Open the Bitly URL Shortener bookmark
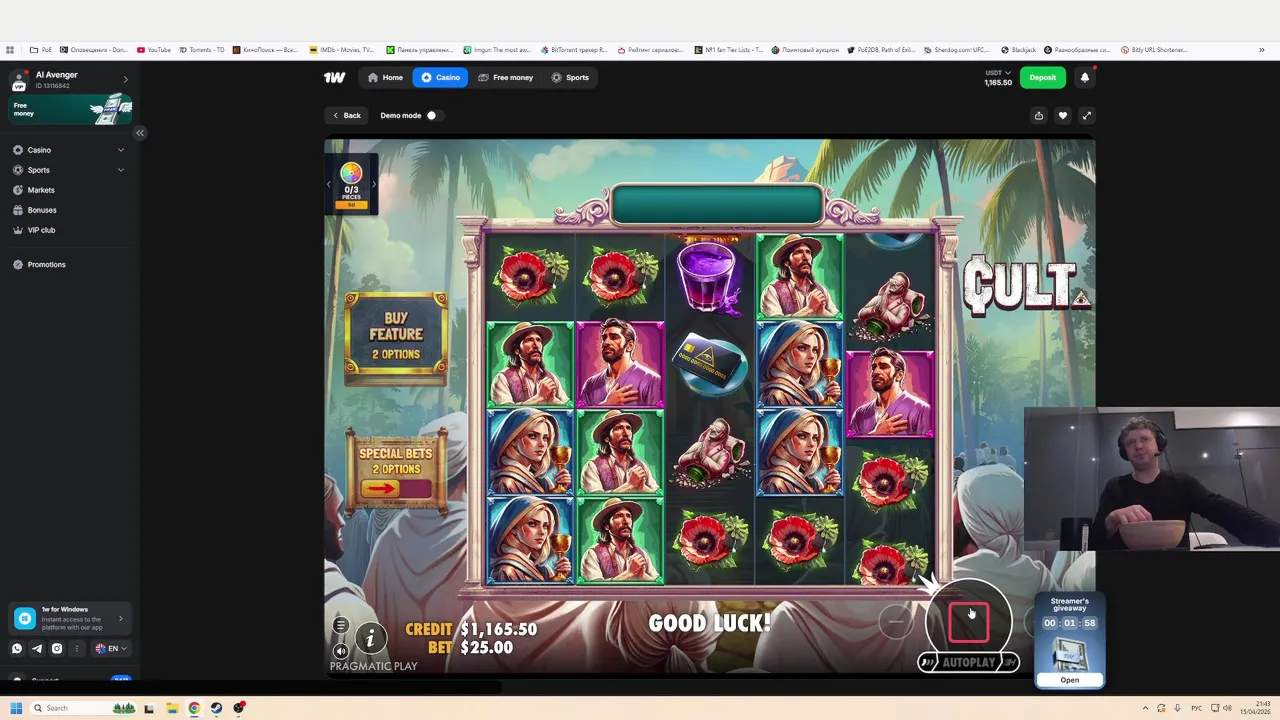The image size is (1280, 720). (x=1154, y=49)
